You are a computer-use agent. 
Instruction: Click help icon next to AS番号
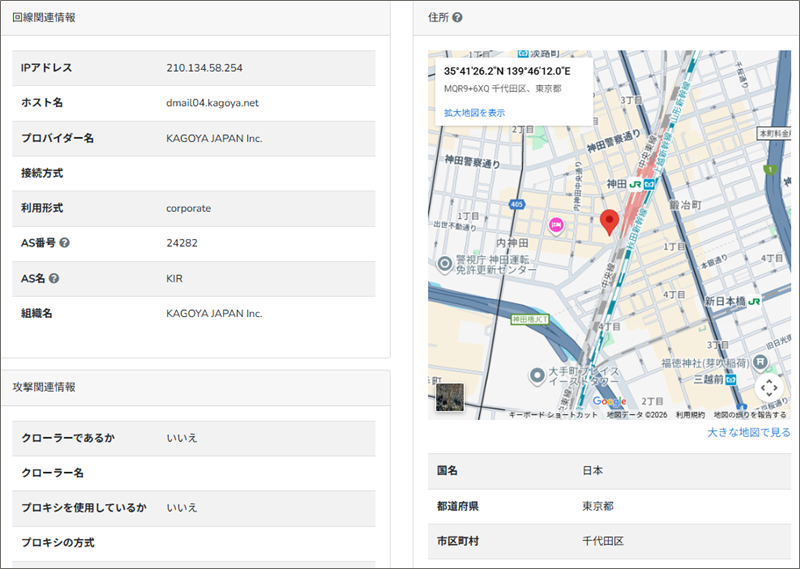pos(64,243)
